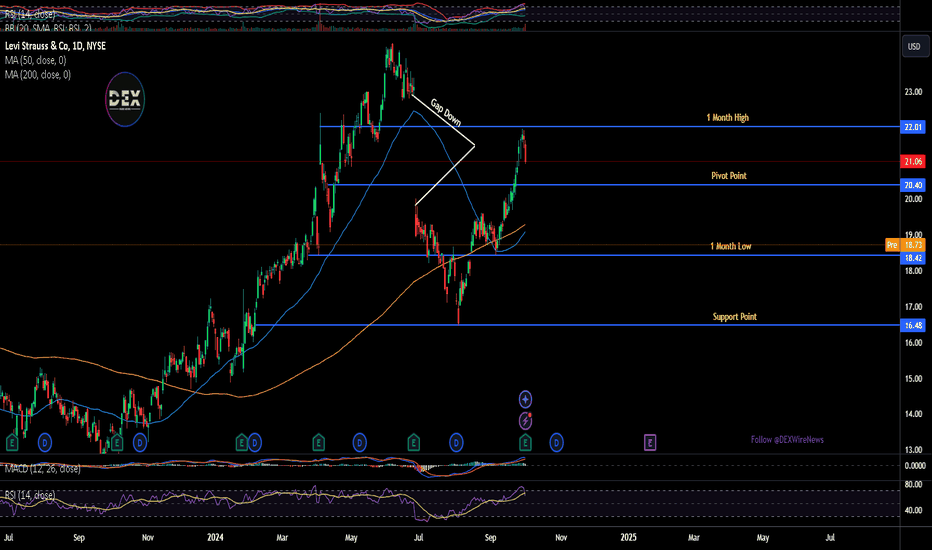Click the 16.48 support price label

(x=913, y=325)
